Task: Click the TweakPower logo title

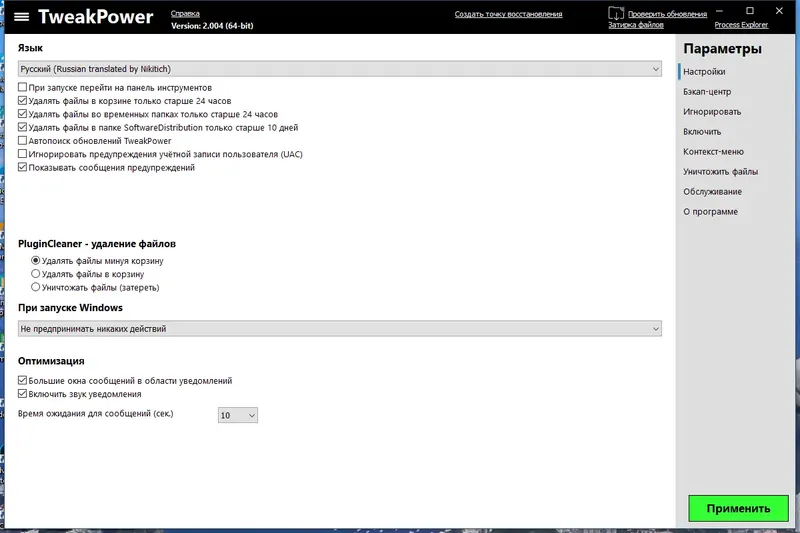Action: click(95, 17)
